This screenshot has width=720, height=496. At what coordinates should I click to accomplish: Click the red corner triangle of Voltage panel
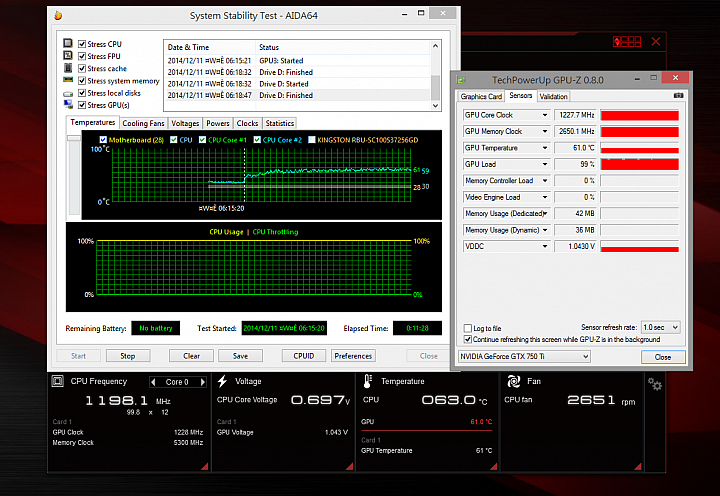tap(349, 467)
